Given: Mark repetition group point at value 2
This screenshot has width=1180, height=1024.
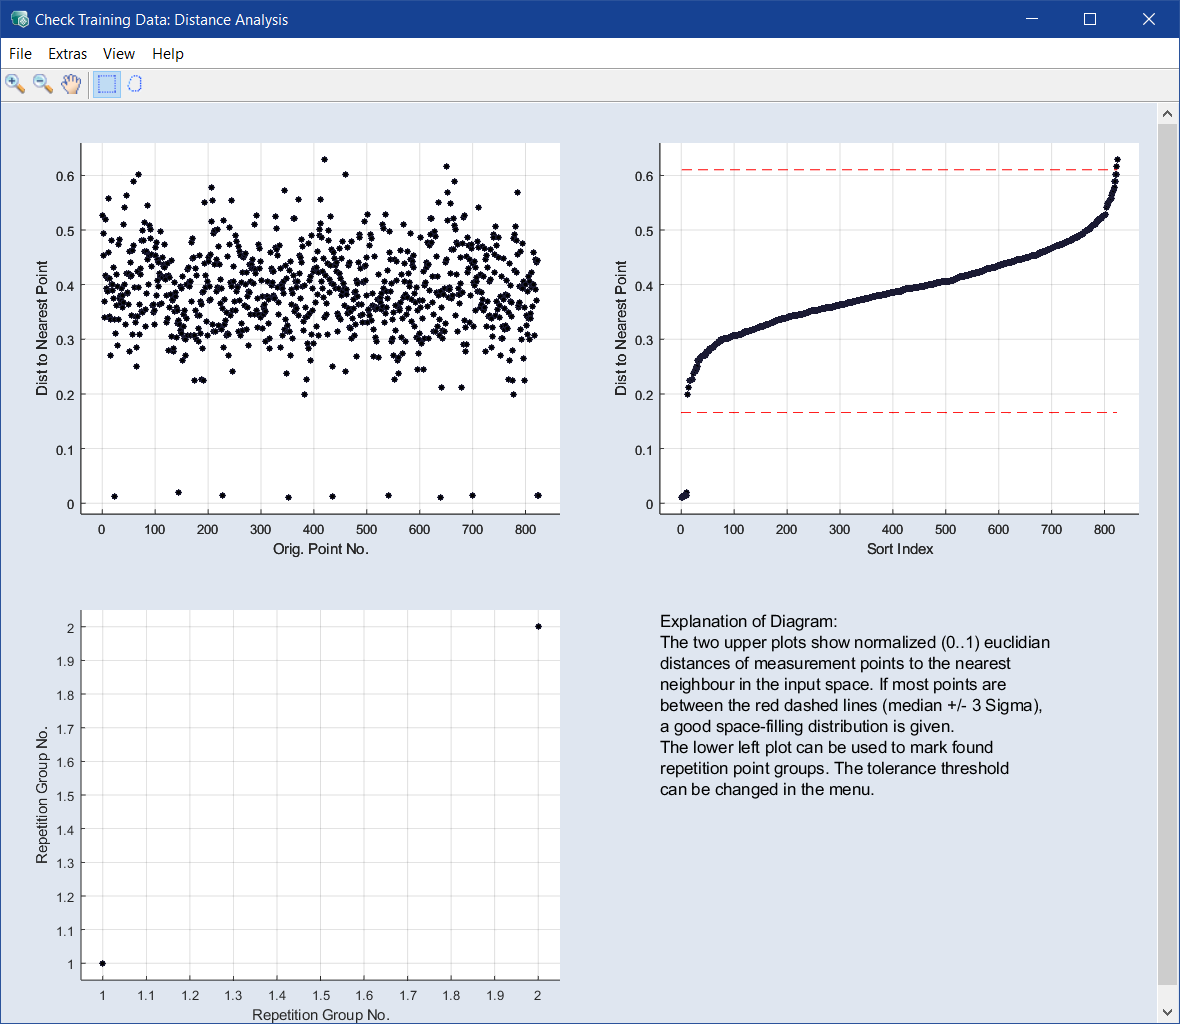Looking at the screenshot, I should click(x=538, y=627).
